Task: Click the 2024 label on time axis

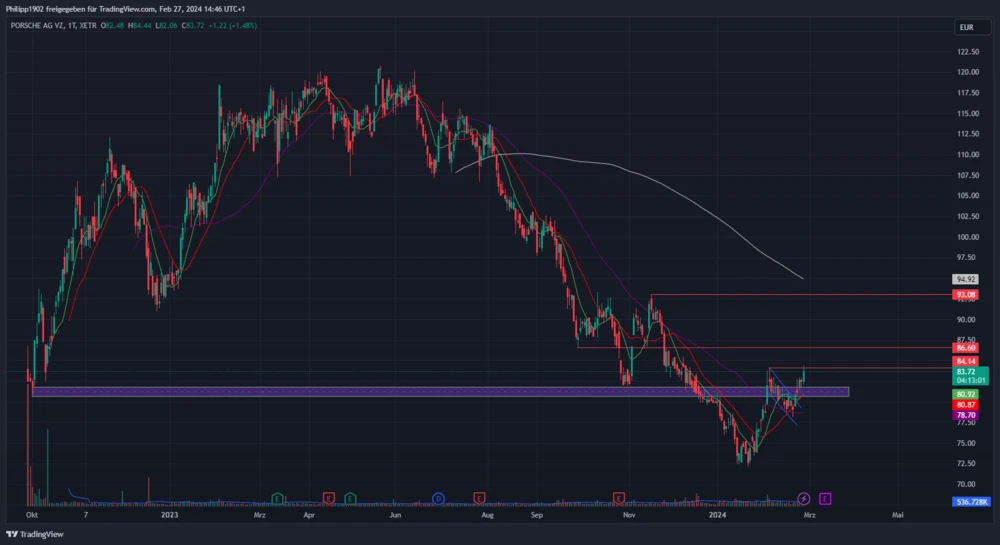Action: 717,515
